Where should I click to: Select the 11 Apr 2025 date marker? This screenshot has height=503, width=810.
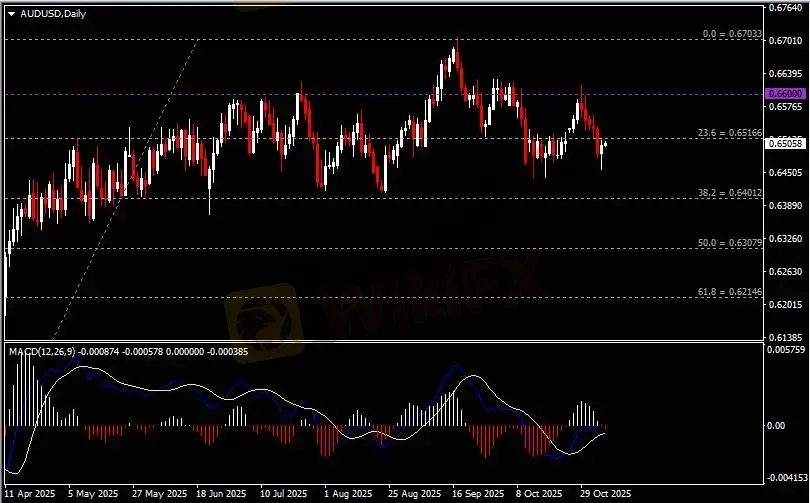[29, 493]
